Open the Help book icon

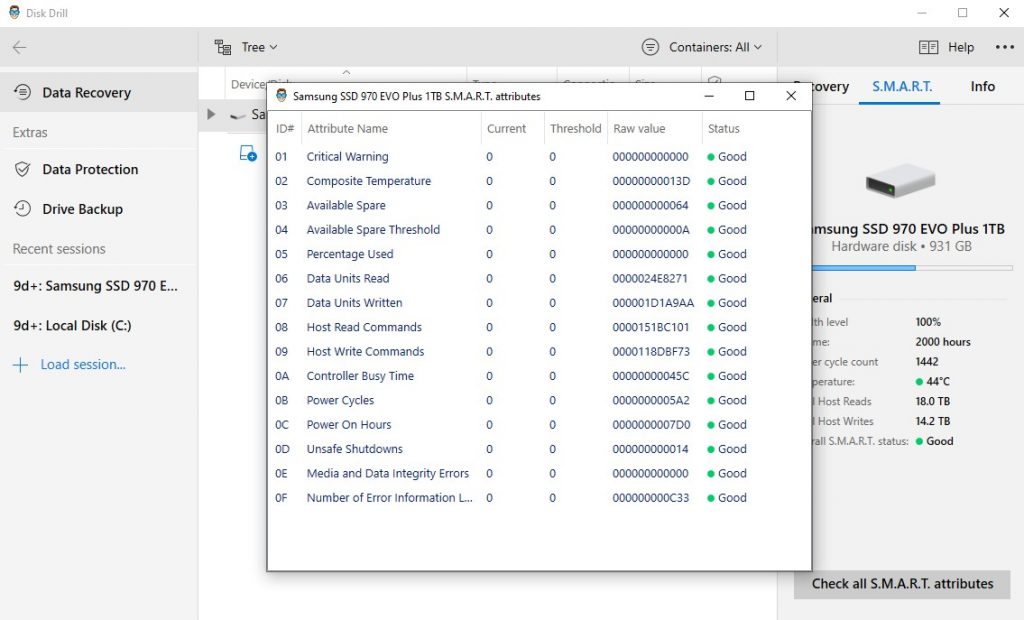coord(928,47)
